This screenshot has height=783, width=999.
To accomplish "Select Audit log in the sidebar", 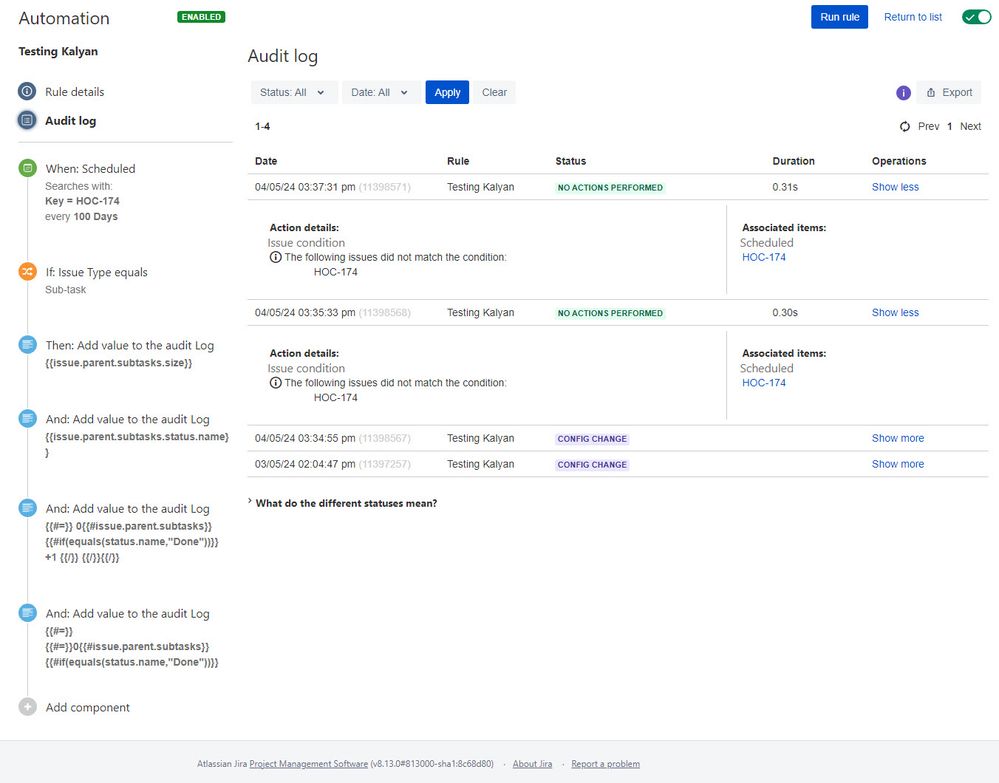I will (70, 121).
